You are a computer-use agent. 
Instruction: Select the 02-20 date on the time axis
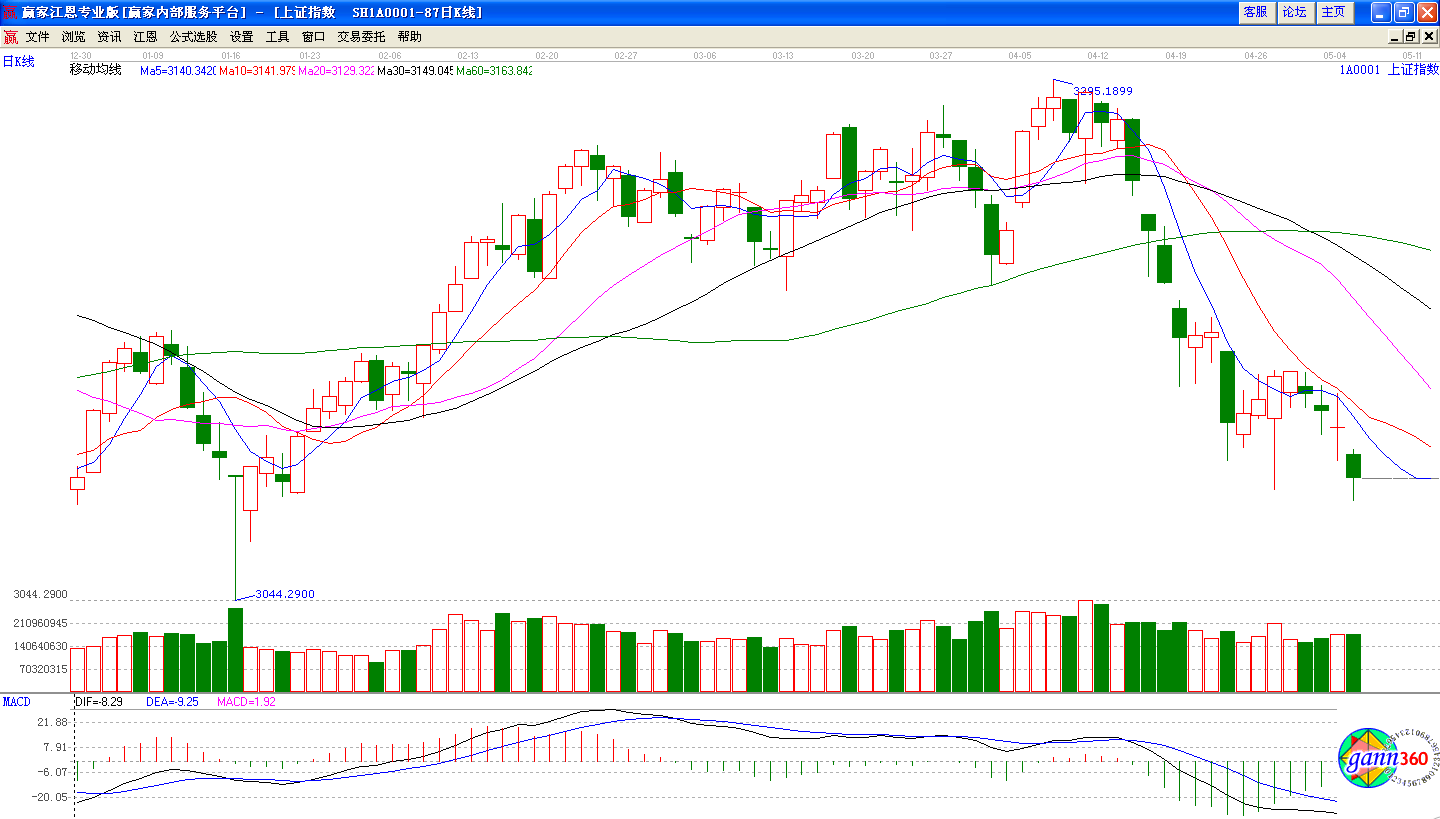(x=547, y=56)
